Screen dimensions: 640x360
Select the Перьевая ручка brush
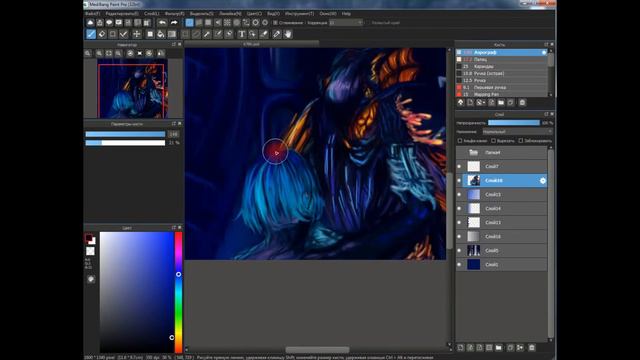point(501,87)
